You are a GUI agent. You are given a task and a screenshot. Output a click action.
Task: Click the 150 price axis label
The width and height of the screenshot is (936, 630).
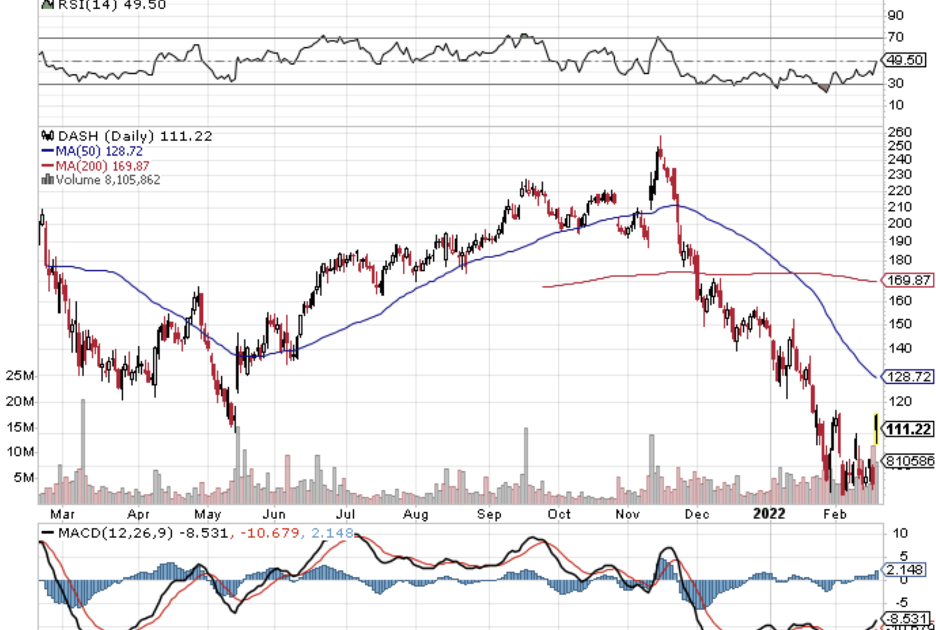(x=899, y=324)
